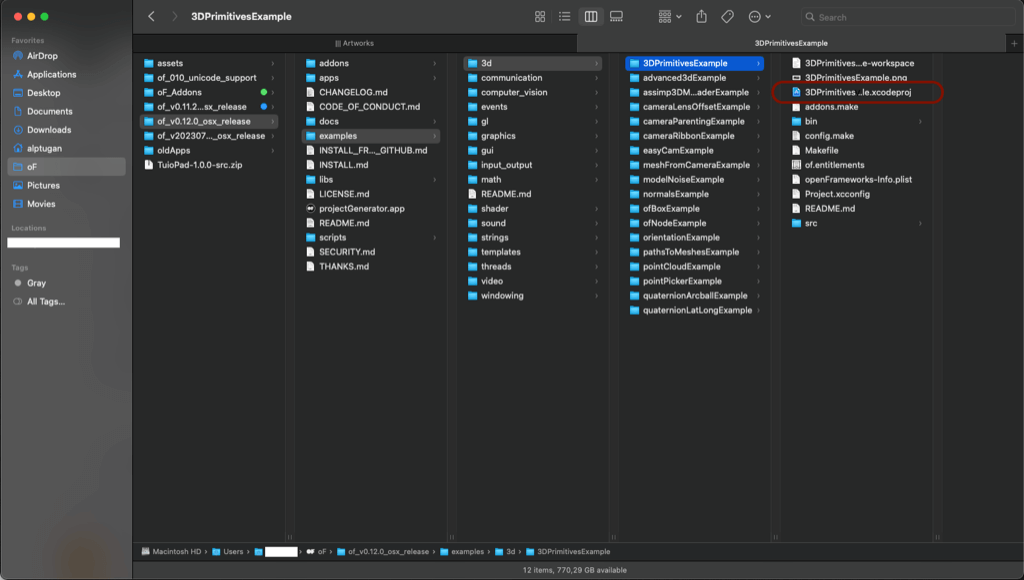Select the 3d folder
1024x580 pixels.
click(x=533, y=63)
